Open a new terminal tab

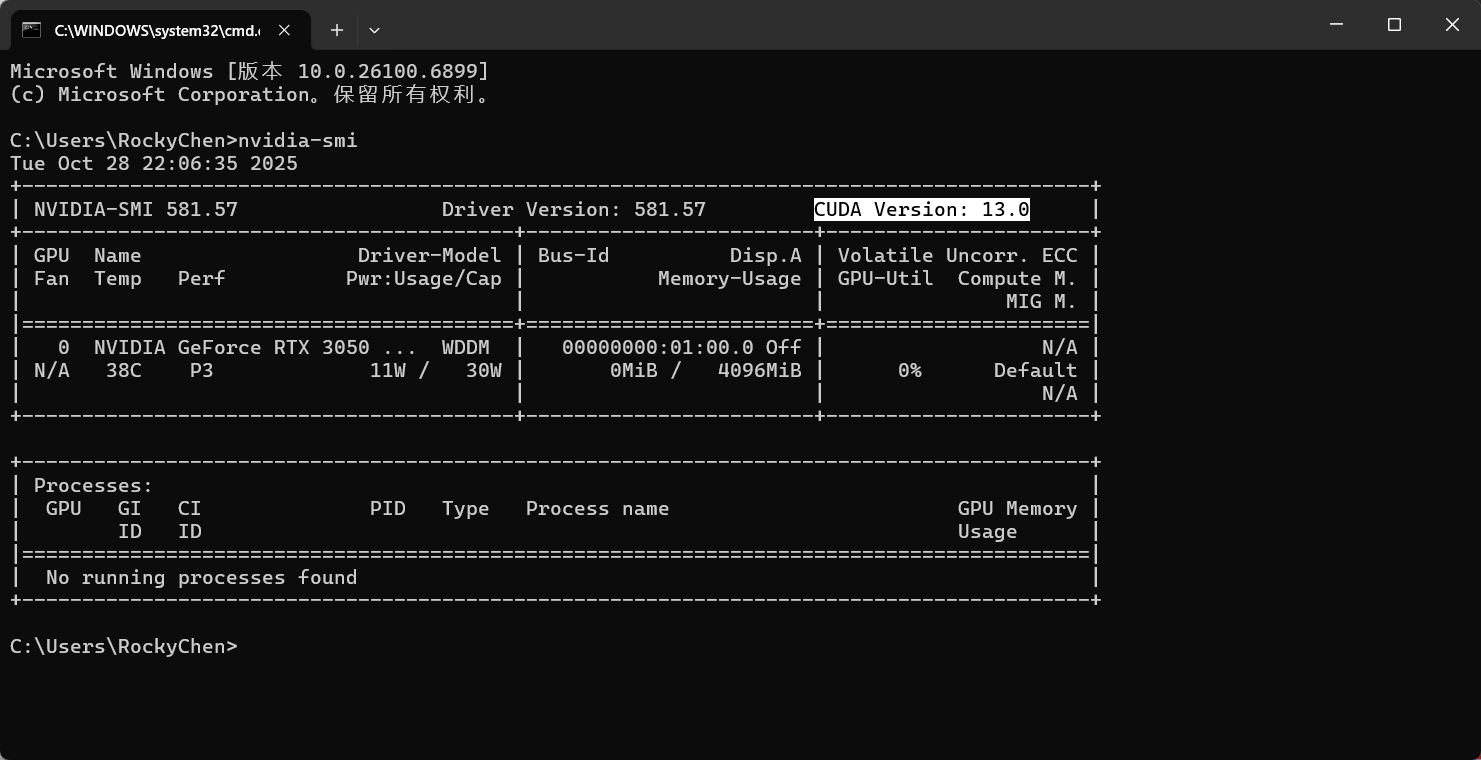coord(337,30)
